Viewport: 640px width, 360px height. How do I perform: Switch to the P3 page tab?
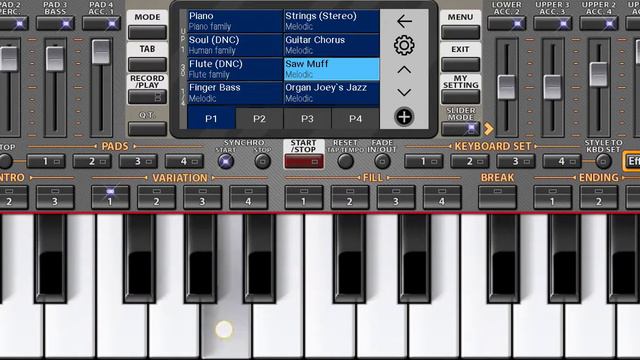click(307, 118)
